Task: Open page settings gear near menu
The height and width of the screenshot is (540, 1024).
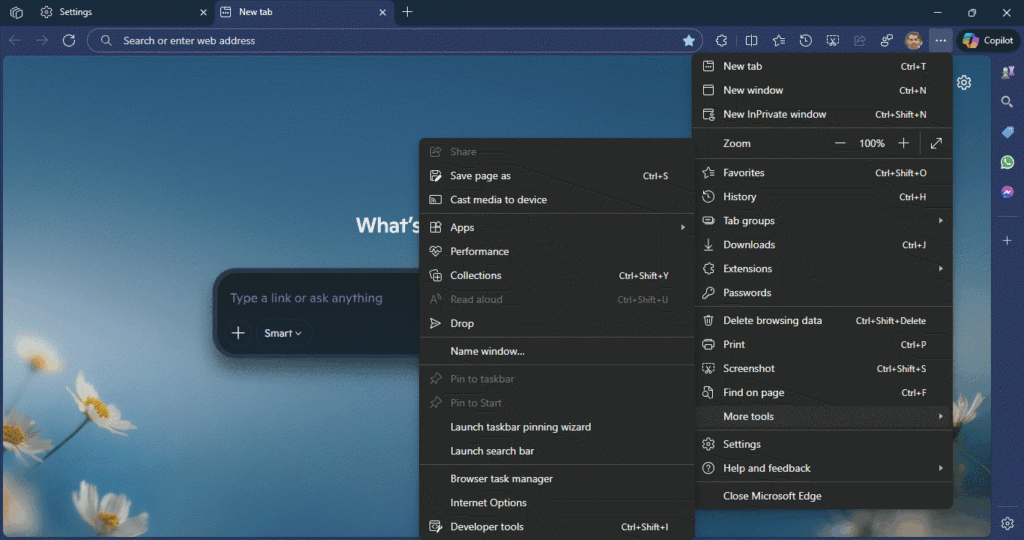Action: pyautogui.click(x=964, y=82)
